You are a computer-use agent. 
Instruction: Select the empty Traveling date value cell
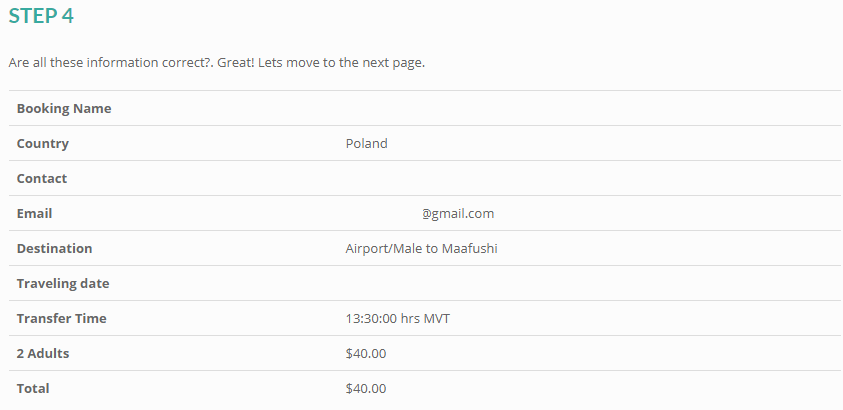pyautogui.click(x=590, y=283)
